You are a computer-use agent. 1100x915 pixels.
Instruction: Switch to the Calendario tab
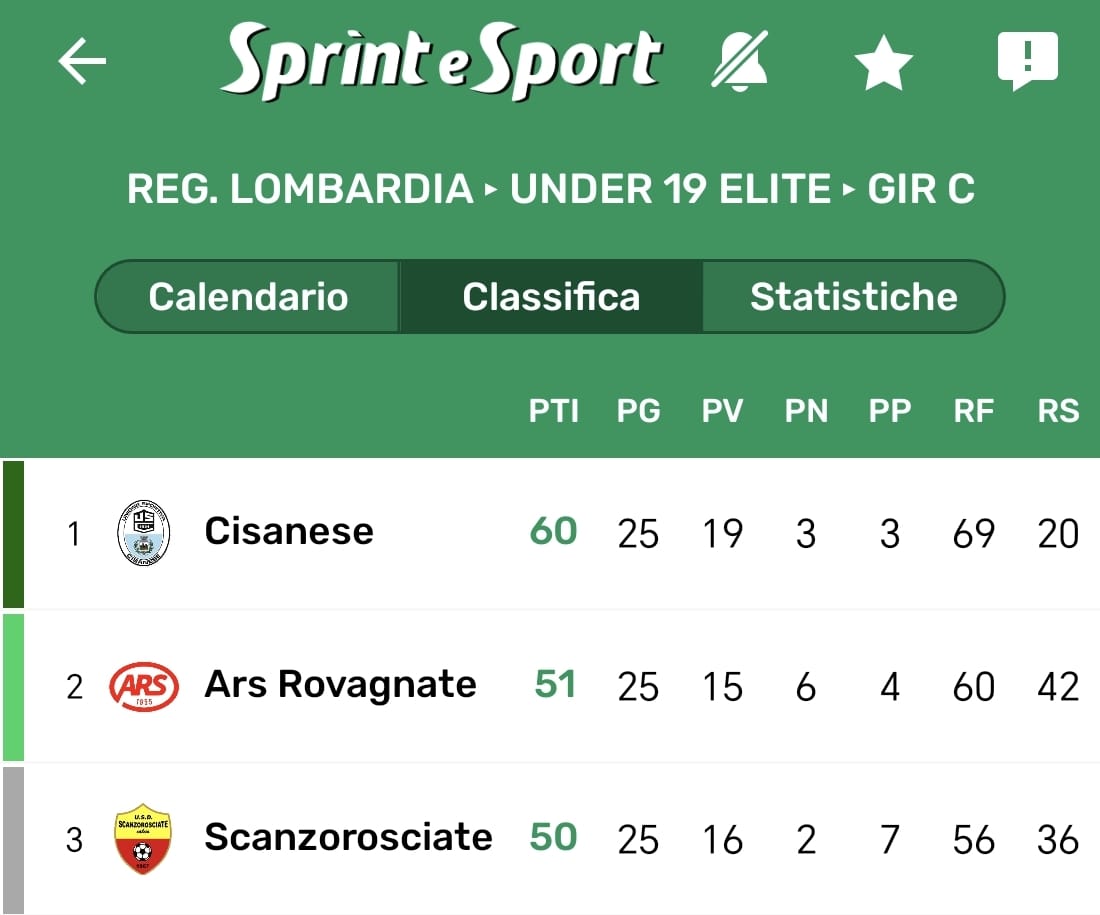(x=248, y=297)
